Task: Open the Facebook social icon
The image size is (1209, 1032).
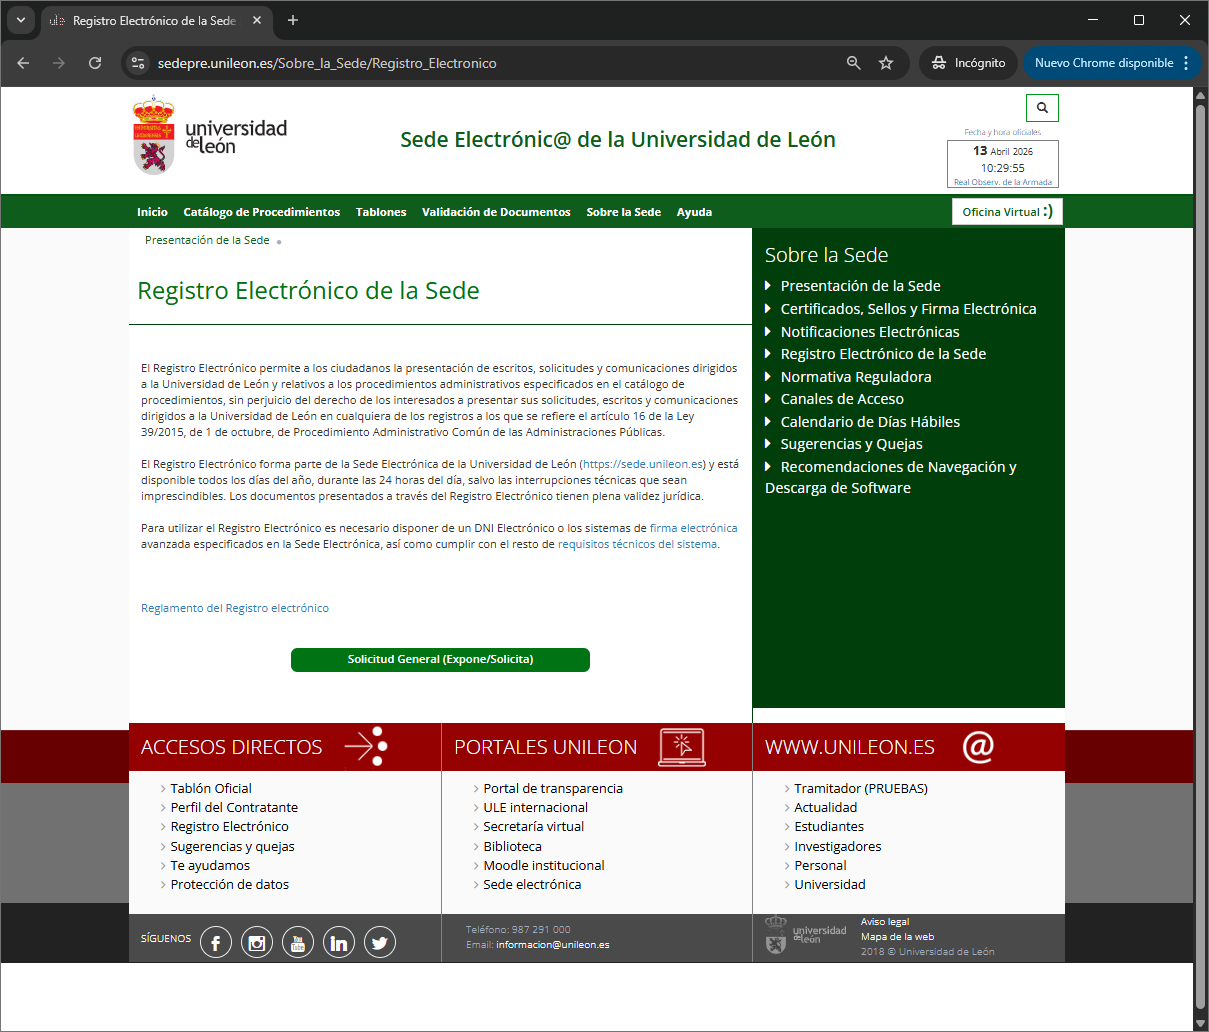Action: coord(216,942)
